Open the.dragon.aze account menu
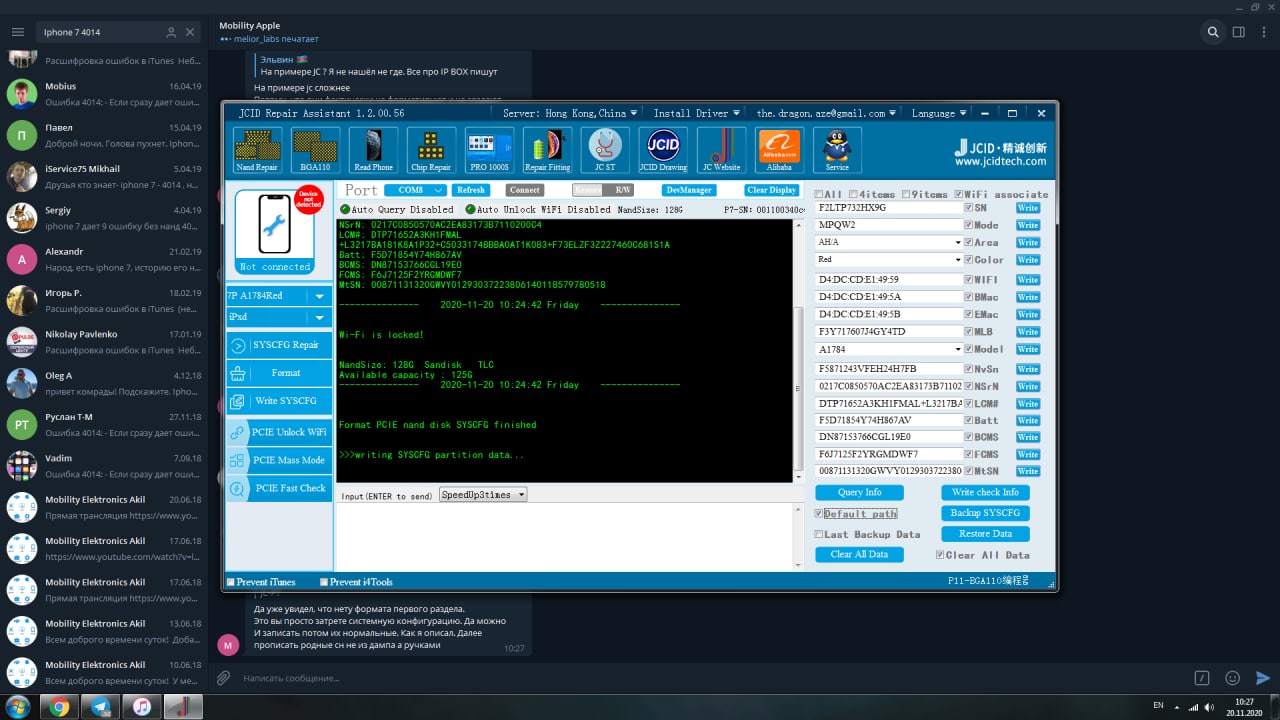This screenshot has height=720, width=1280. [826, 114]
